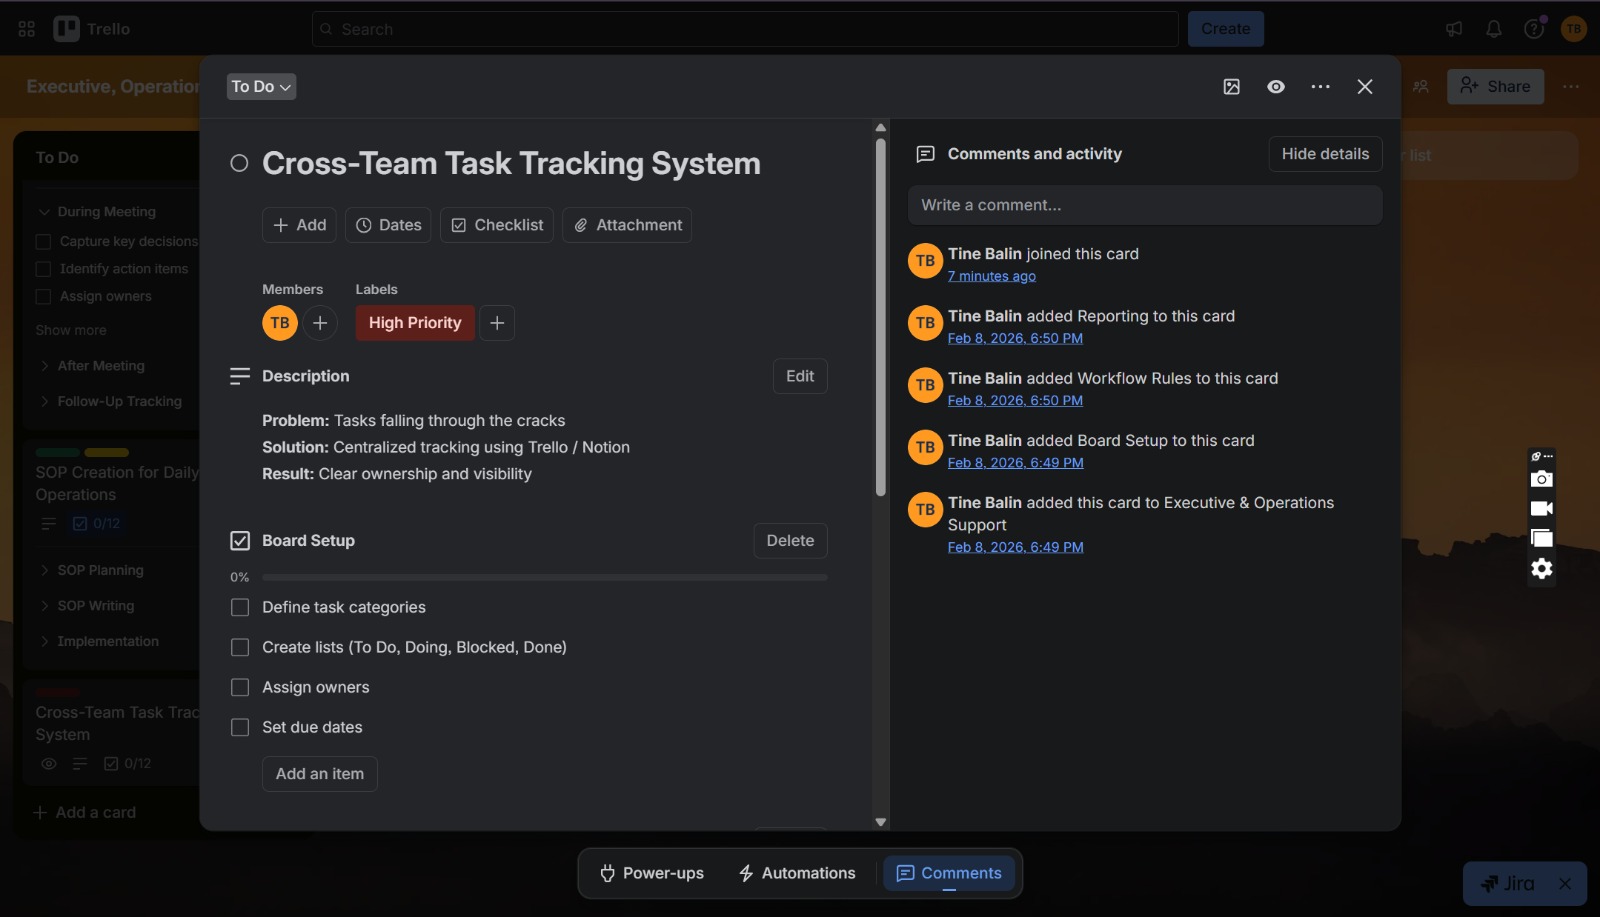Close the Jira panel
The image size is (1600, 917).
(1565, 884)
